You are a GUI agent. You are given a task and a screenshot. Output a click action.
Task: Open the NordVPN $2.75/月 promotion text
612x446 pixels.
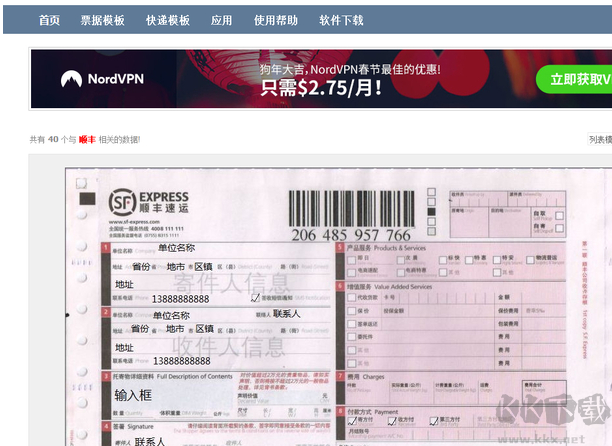321,87
